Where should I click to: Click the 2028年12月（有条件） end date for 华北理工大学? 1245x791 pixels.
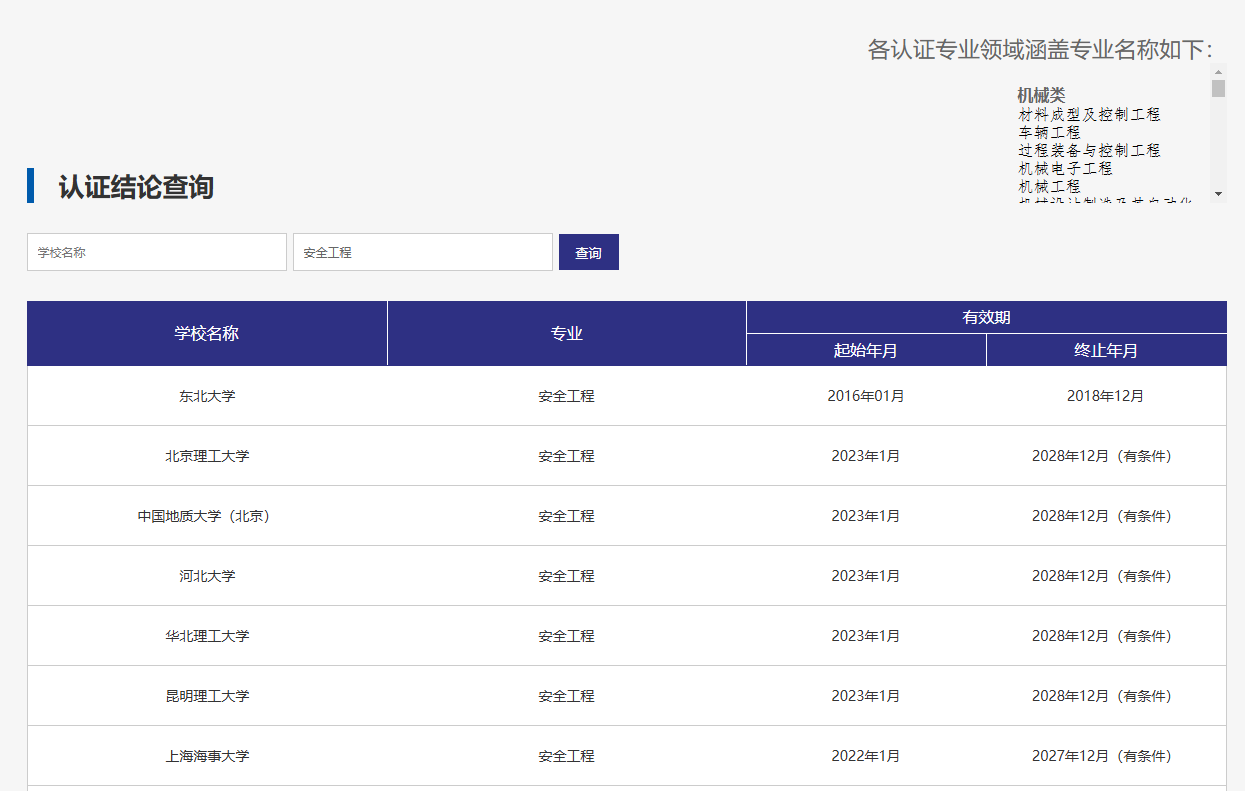click(1106, 636)
